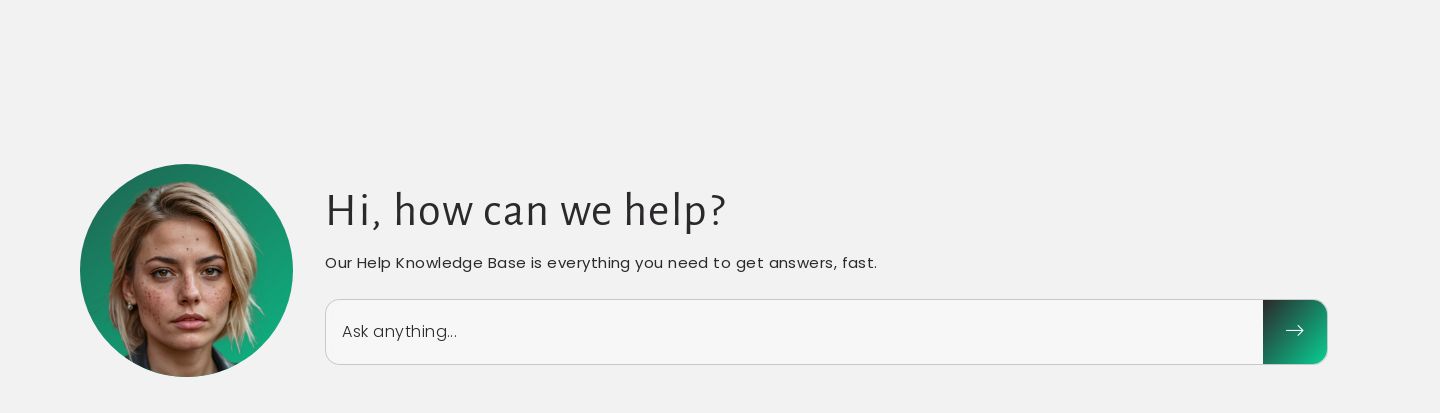Click the "Ask anything..." placeholder text
The width and height of the screenshot is (1440, 413).
coord(399,332)
